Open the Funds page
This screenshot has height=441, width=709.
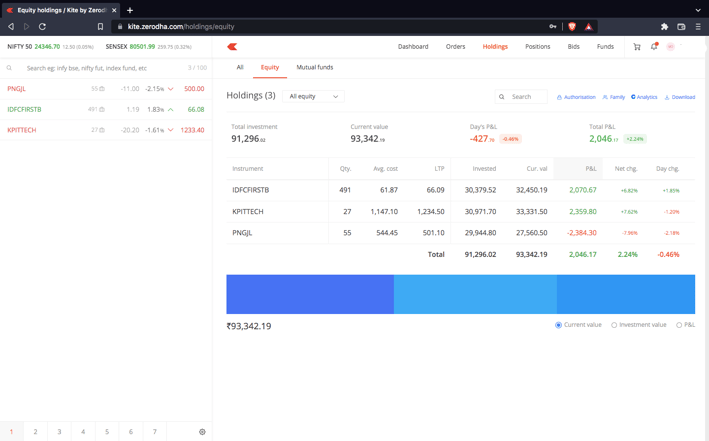click(x=605, y=47)
